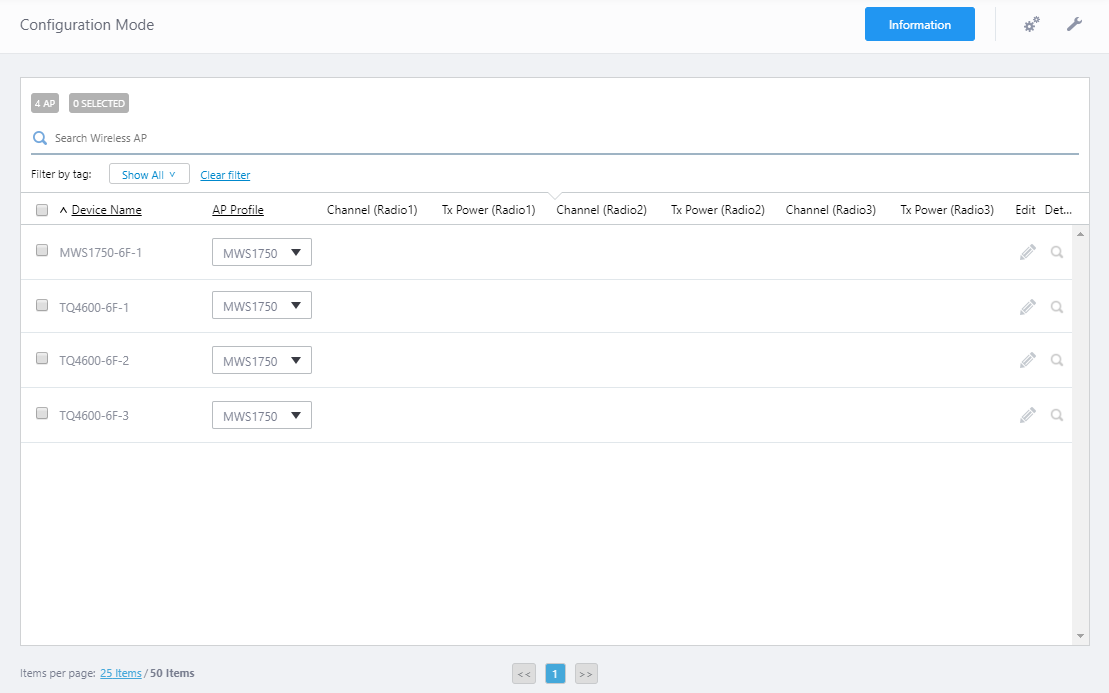The width and height of the screenshot is (1109, 693).
Task: Click device name TQ4600-6F-1
Action: [94, 308]
